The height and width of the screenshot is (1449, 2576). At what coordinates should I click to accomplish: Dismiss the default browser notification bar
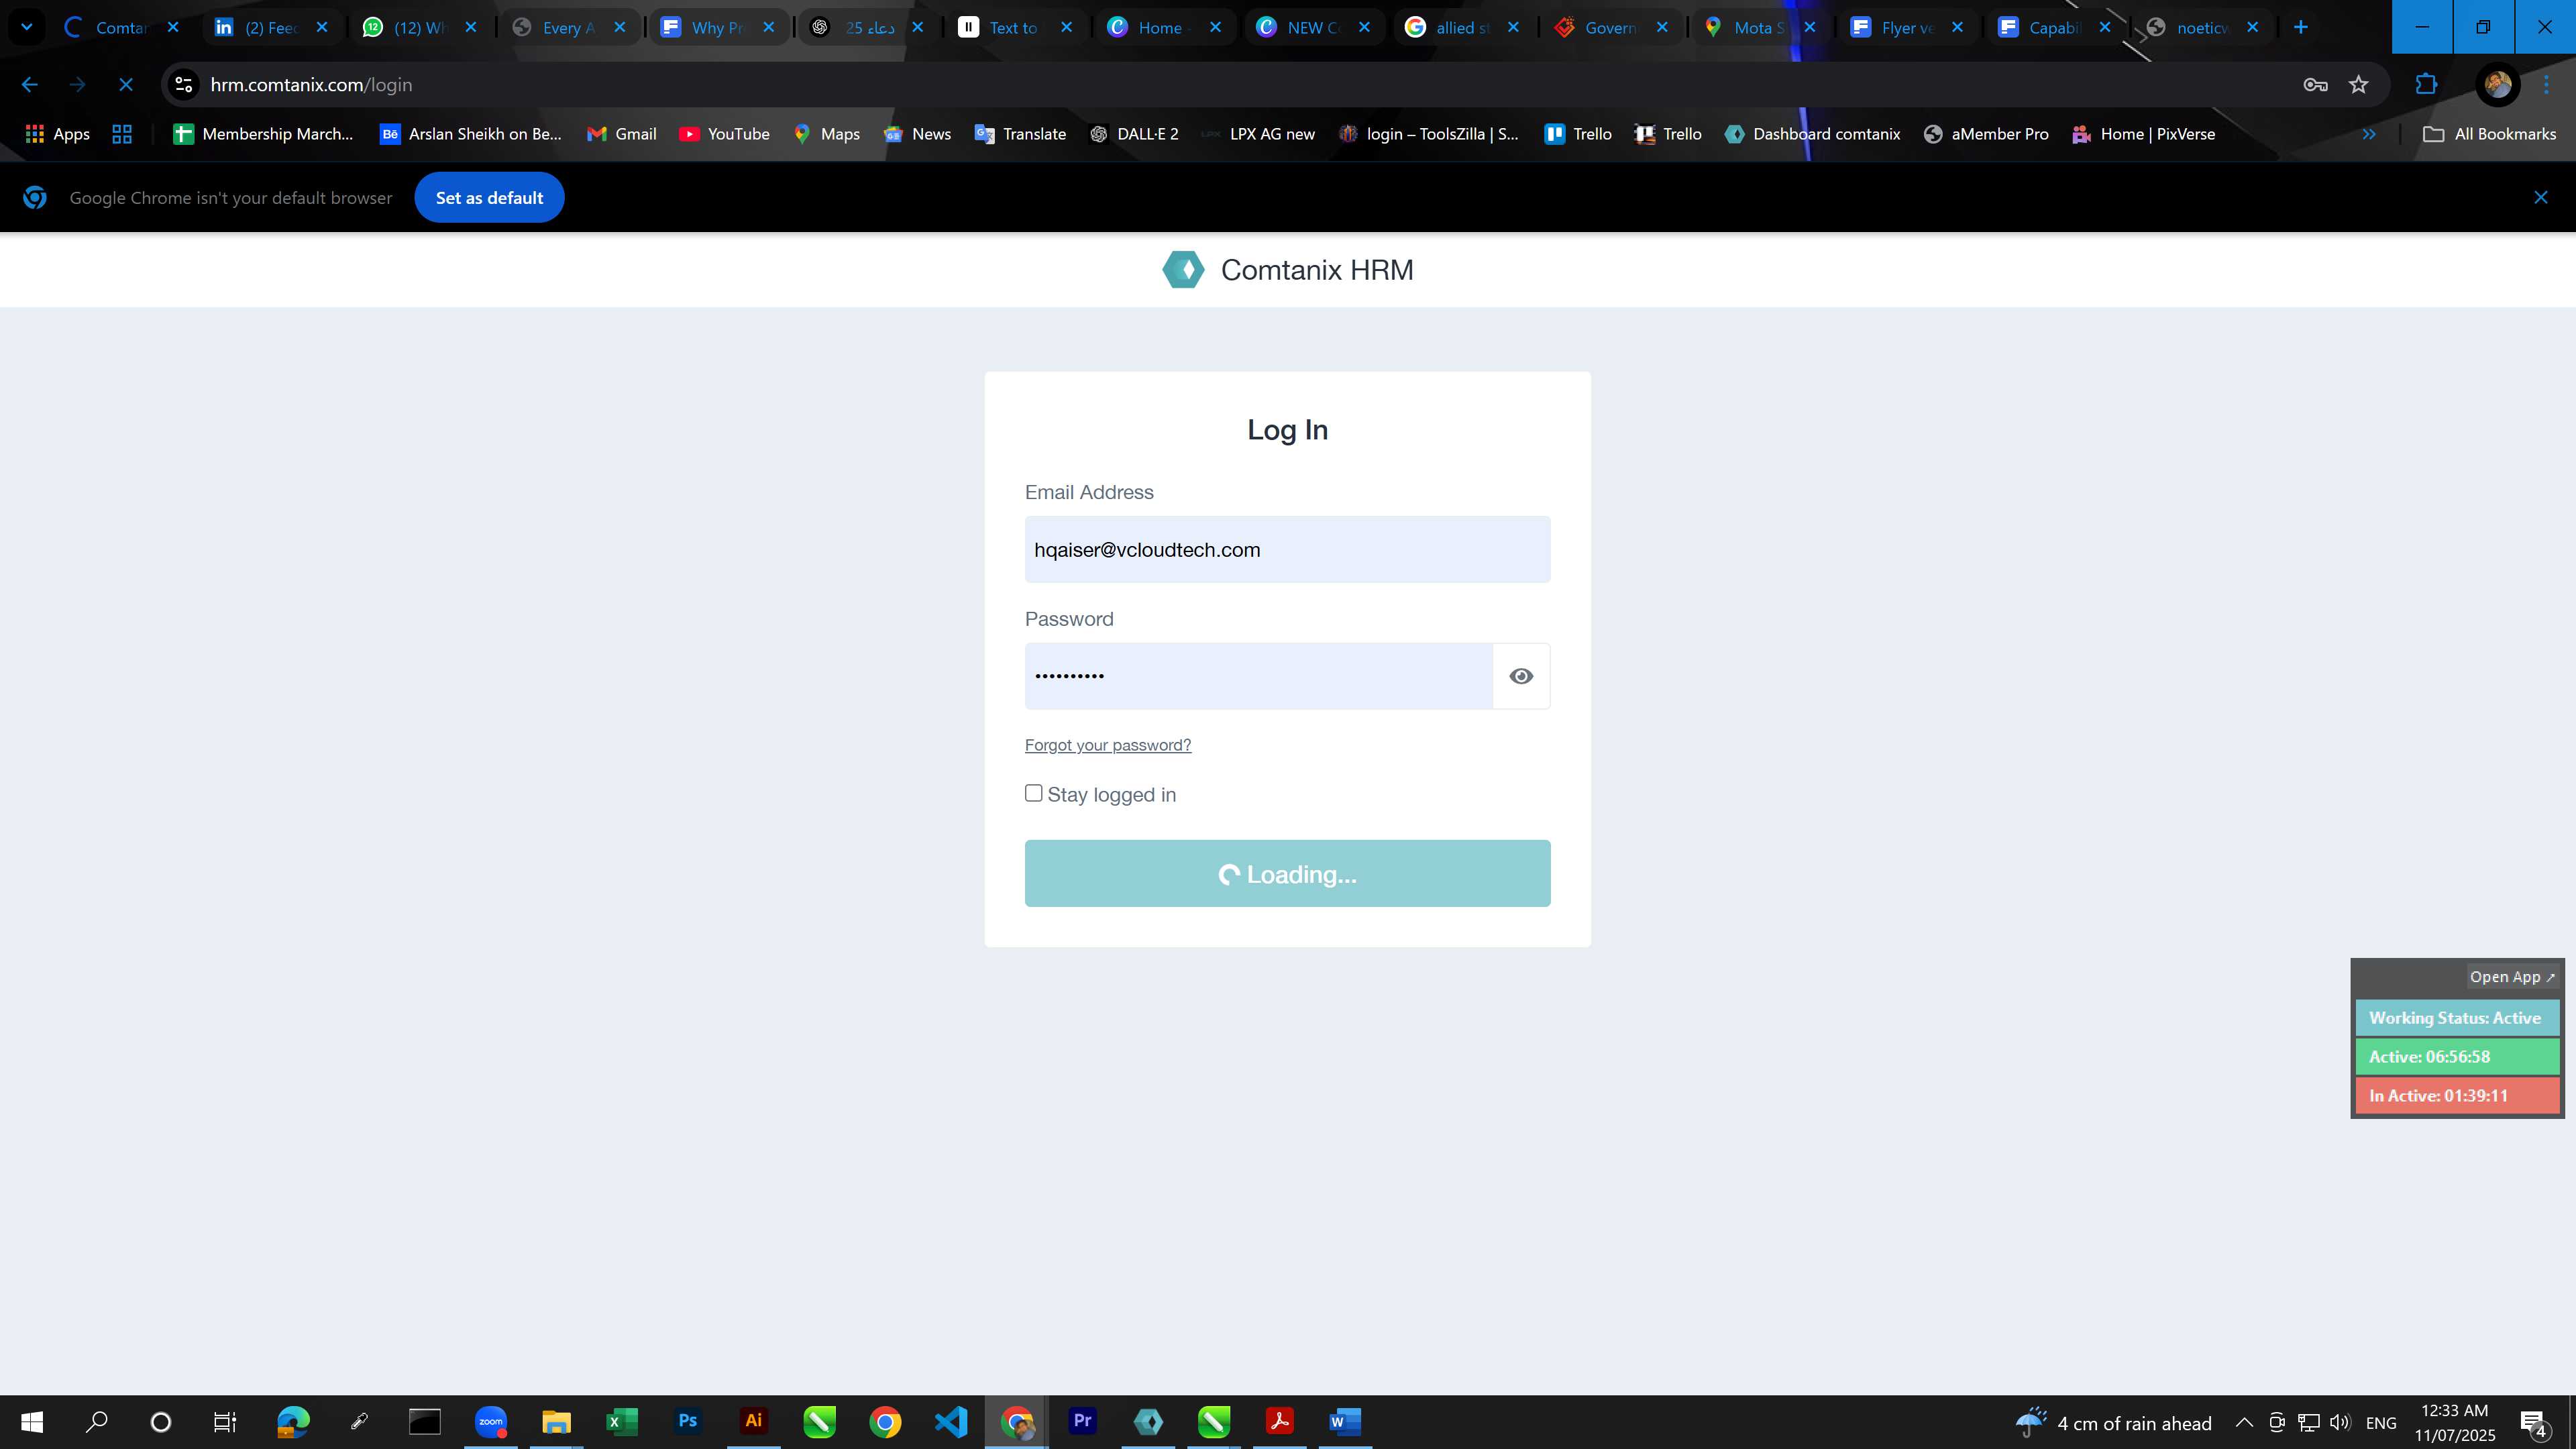2540,197
